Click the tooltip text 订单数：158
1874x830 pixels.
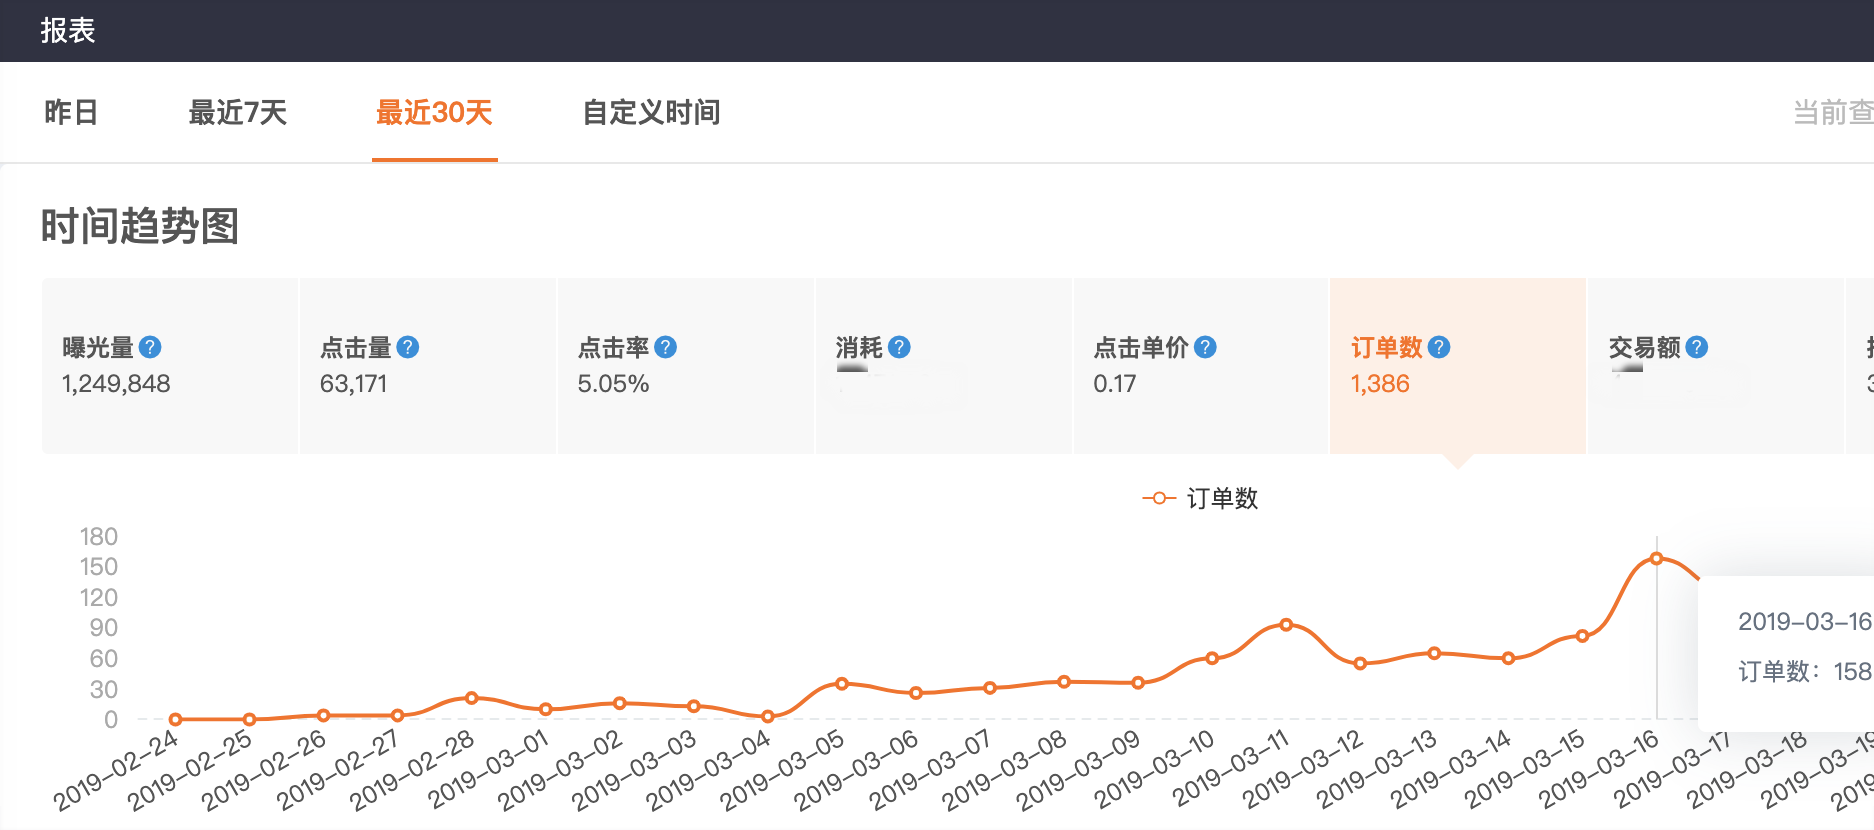point(1805,671)
